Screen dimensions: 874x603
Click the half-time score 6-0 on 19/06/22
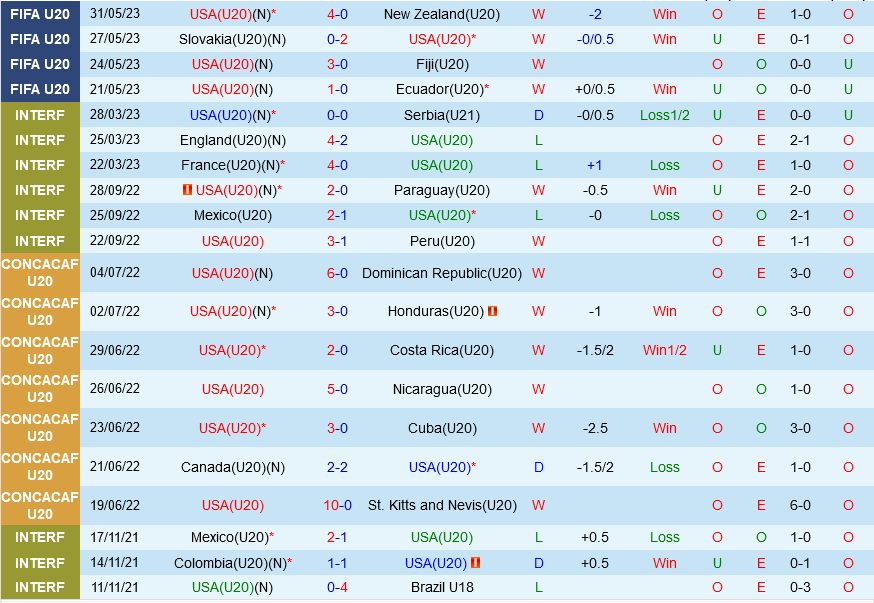[800, 505]
